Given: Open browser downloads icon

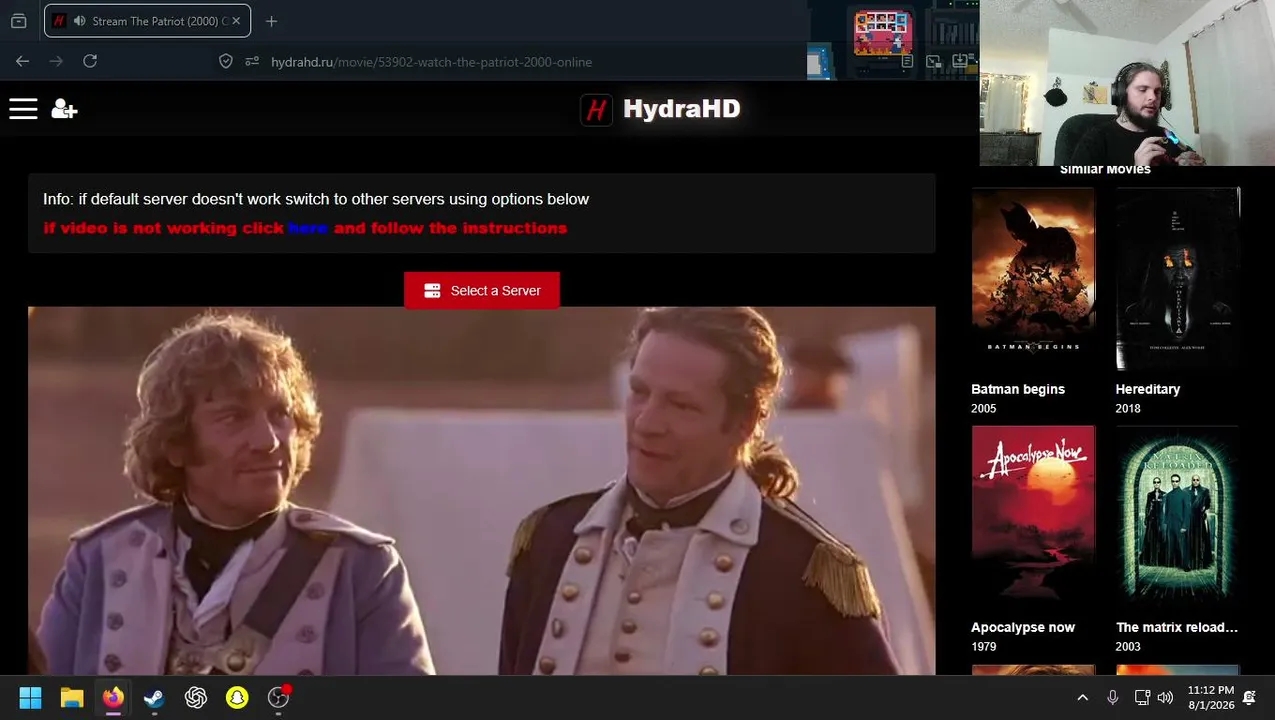Looking at the screenshot, I should 960,62.
